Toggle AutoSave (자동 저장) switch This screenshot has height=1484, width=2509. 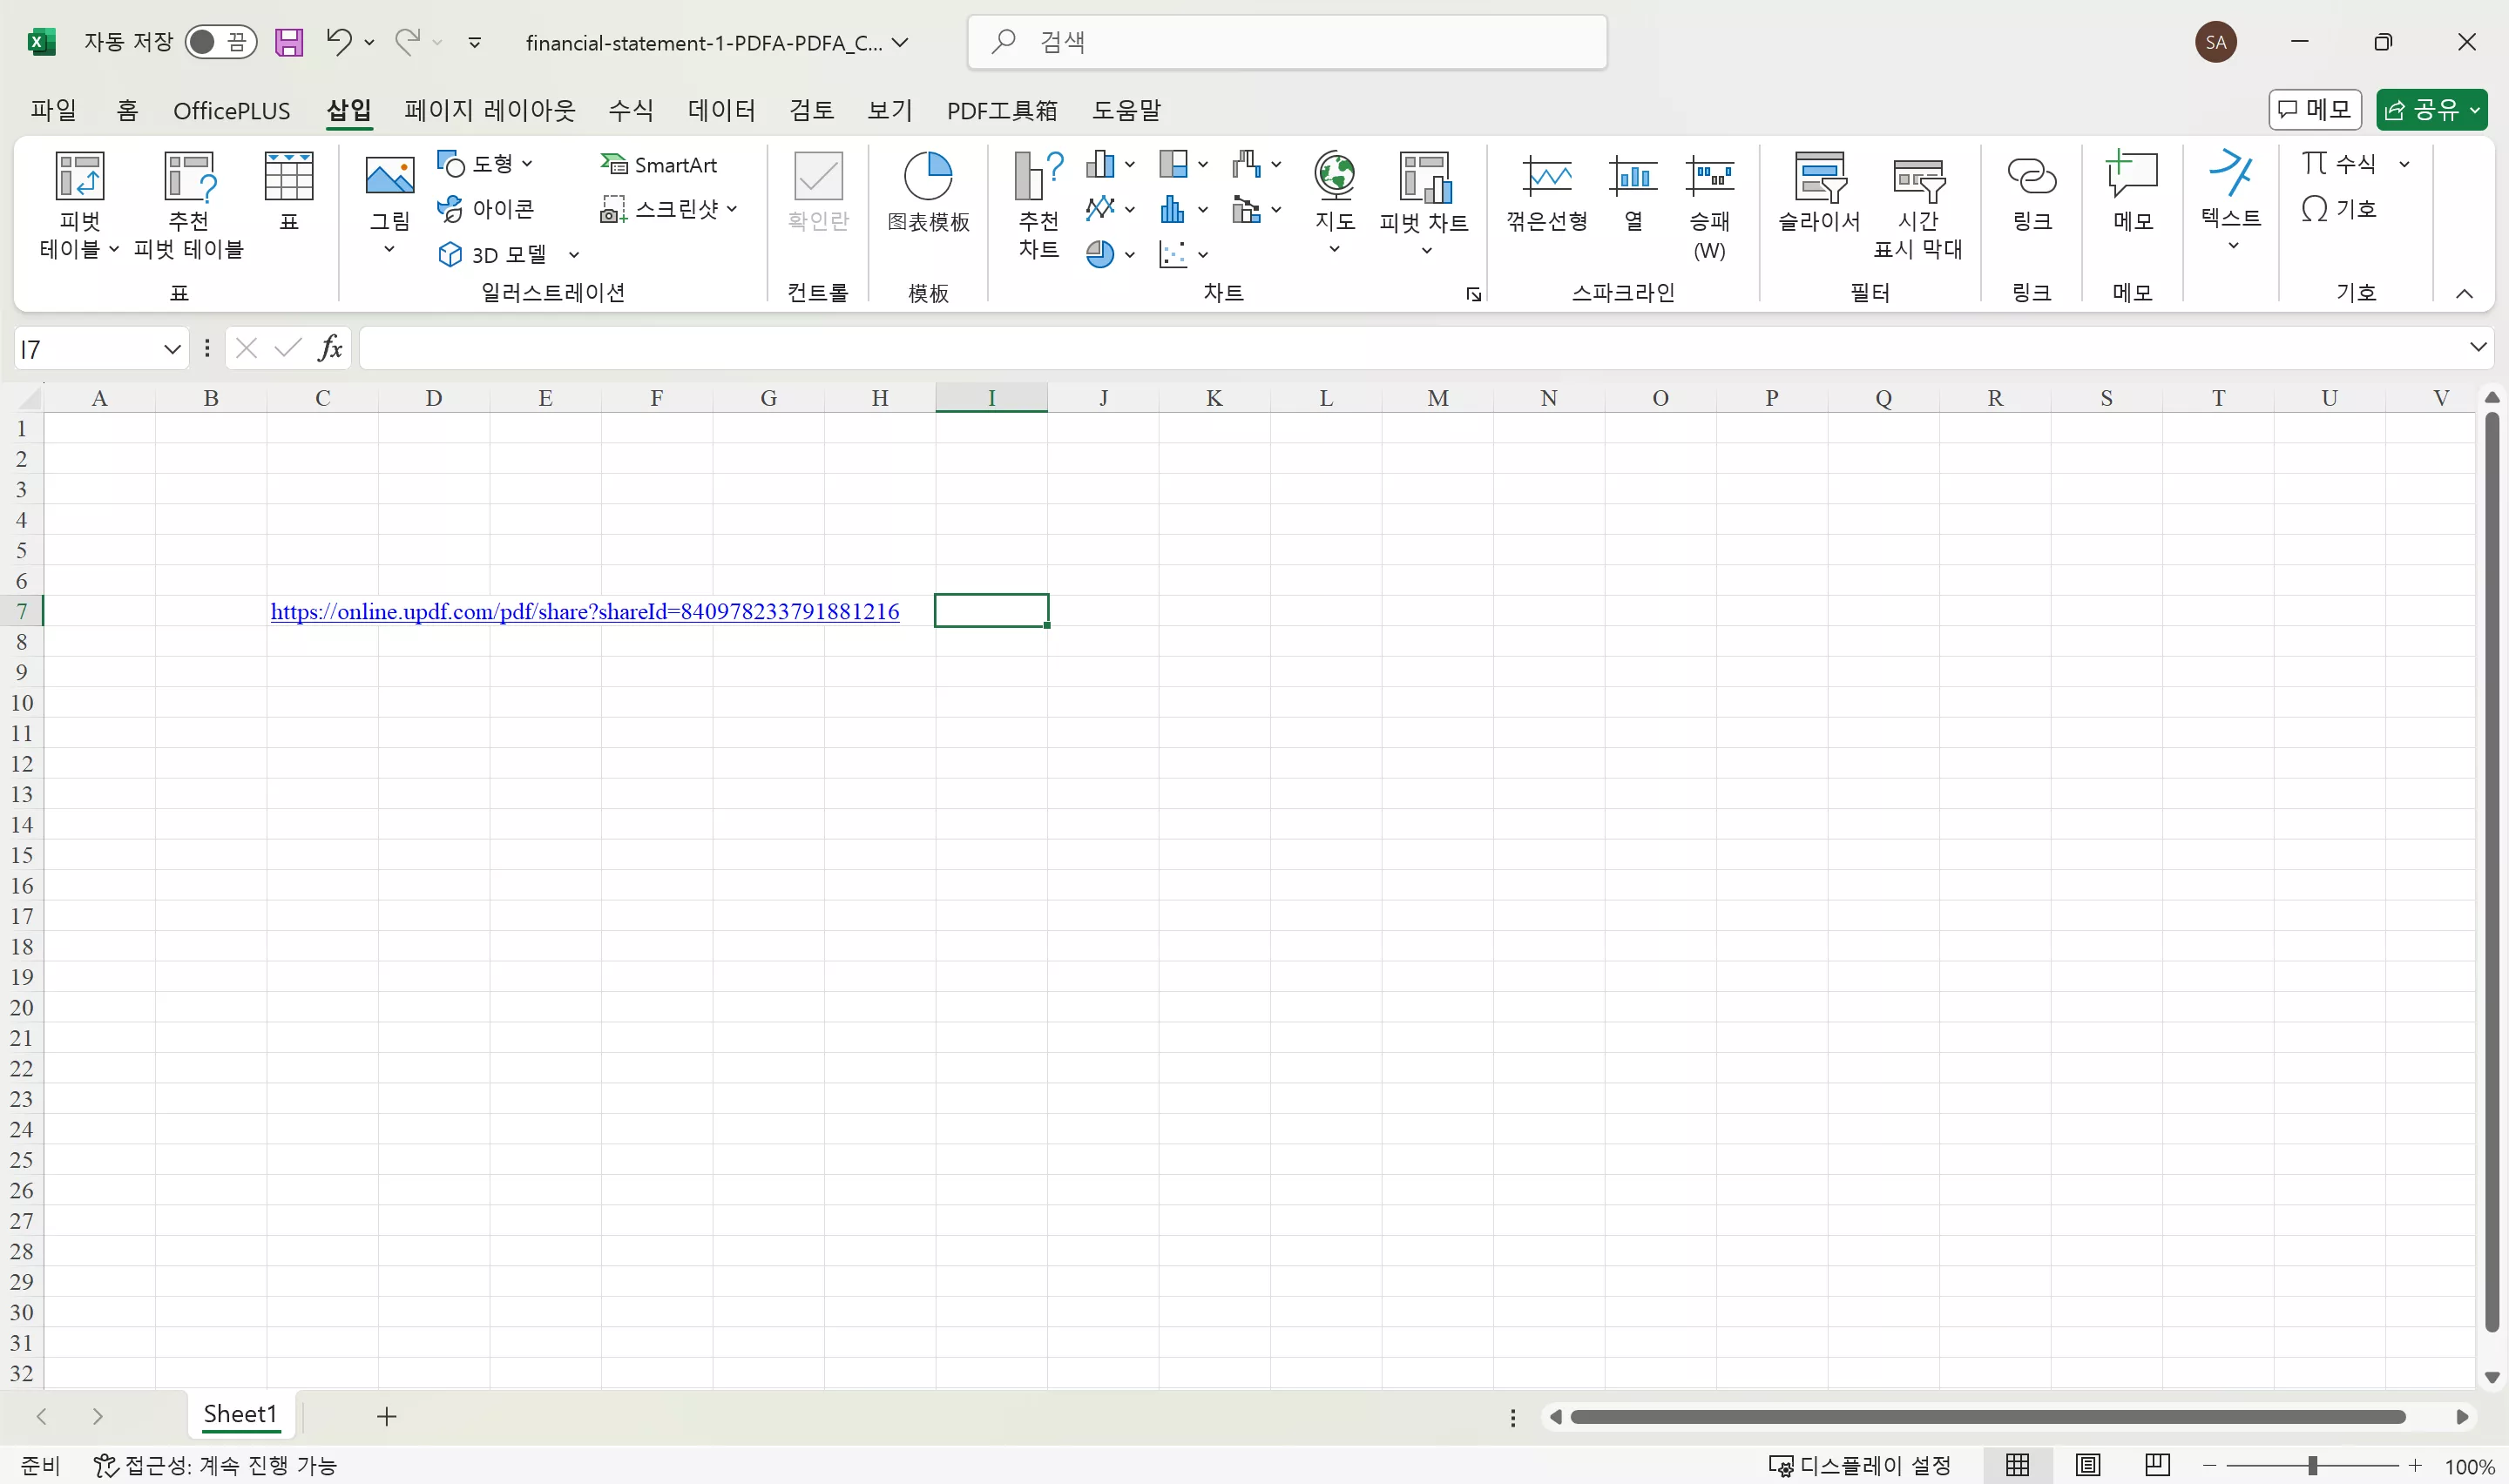point(221,42)
